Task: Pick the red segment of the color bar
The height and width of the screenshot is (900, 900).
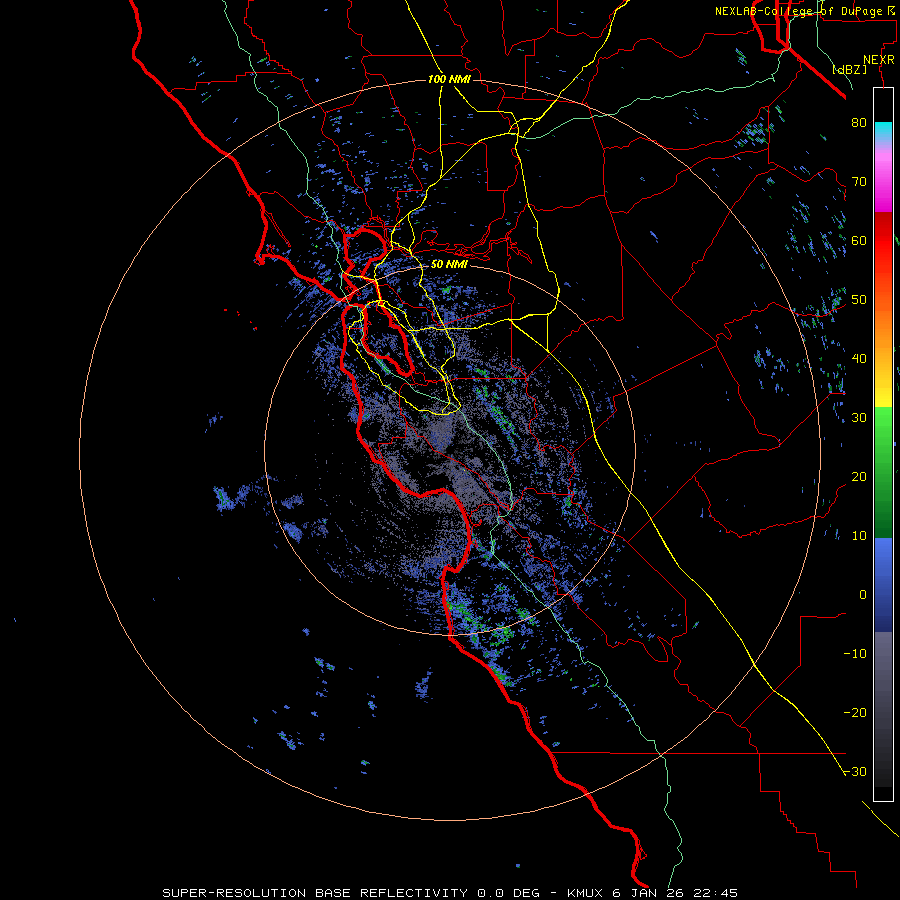Action: click(x=883, y=241)
